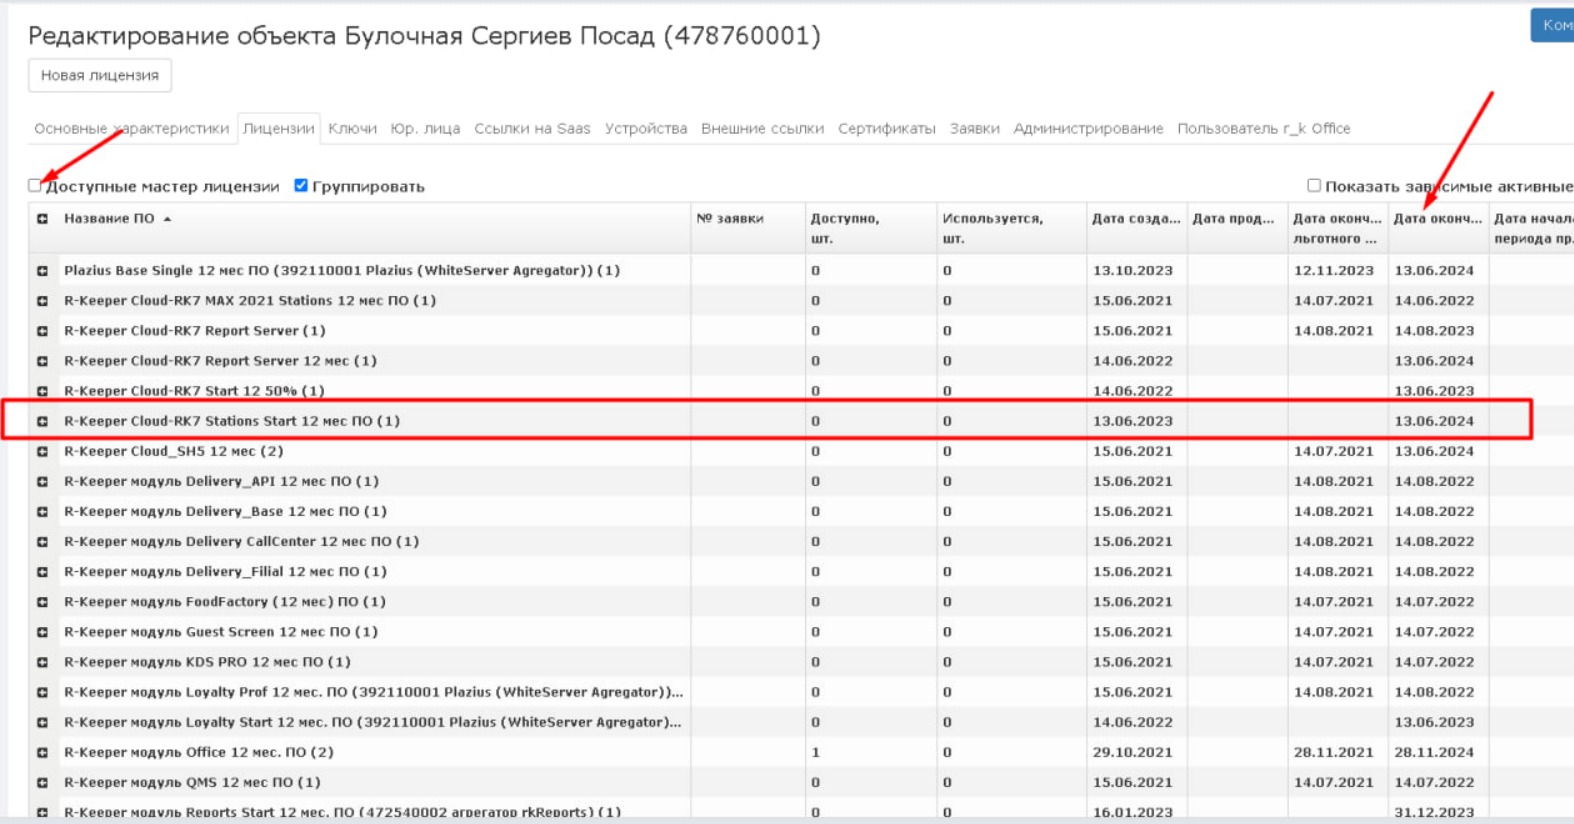Viewport: 1574px width, 824px height.
Task: Expand all groups via header plus icon
Action: (x=42, y=219)
